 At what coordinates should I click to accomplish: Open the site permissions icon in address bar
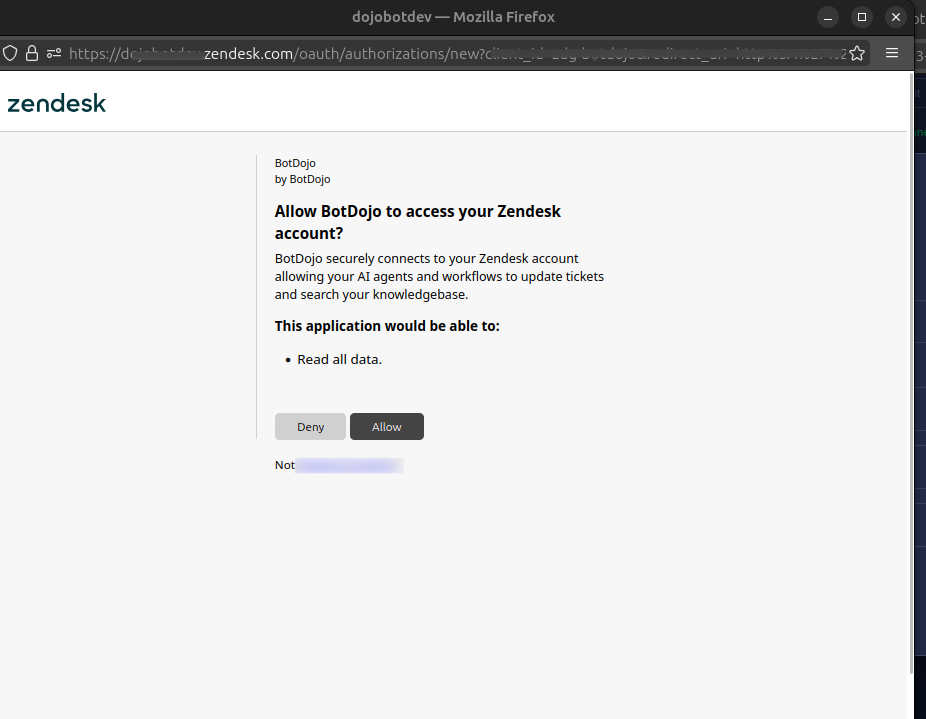click(54, 54)
